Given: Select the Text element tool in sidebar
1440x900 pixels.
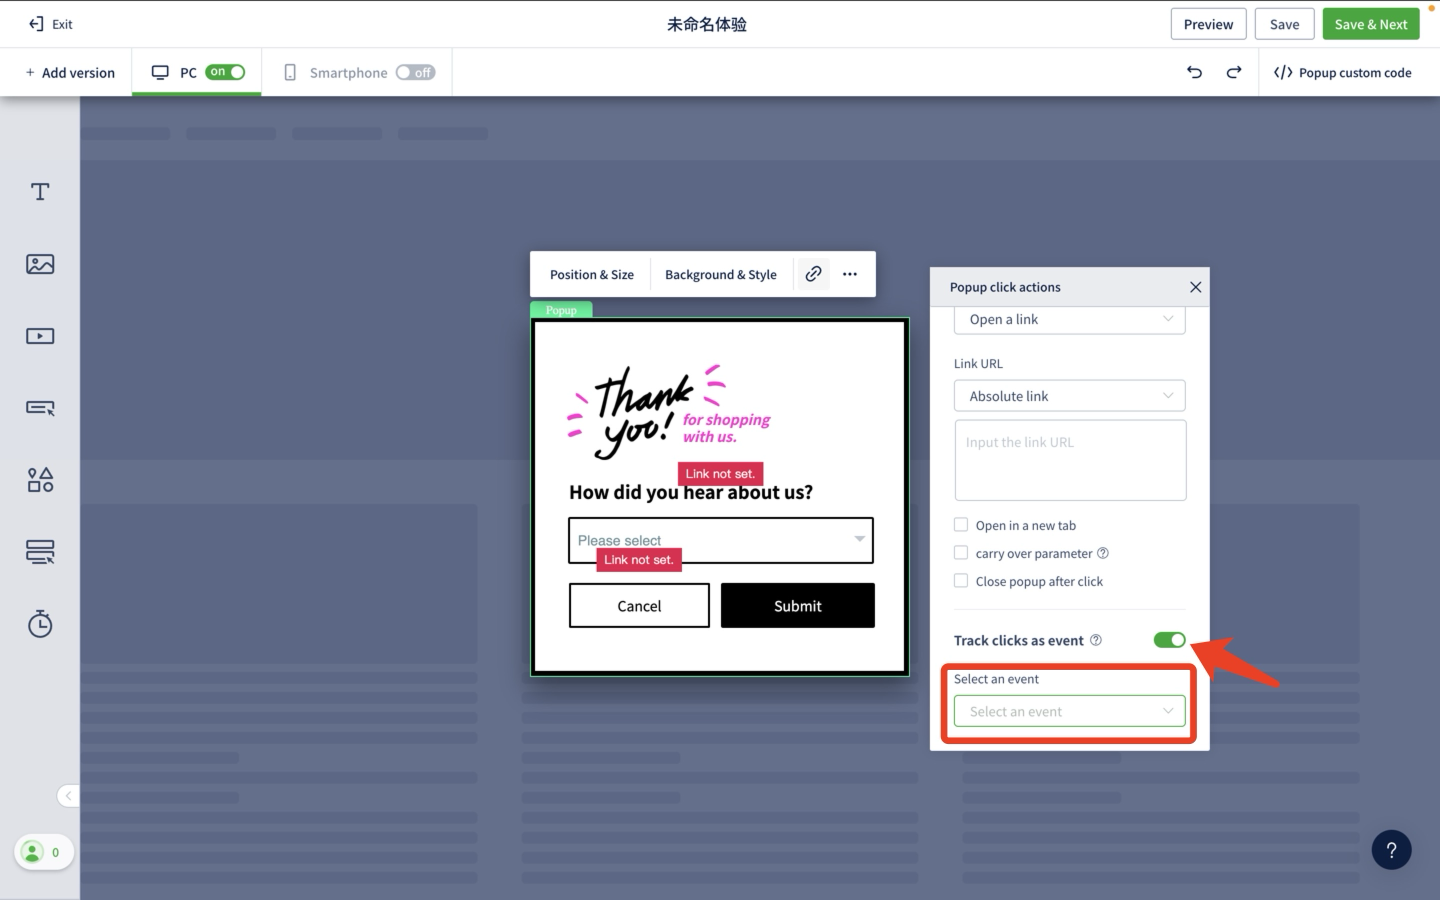Looking at the screenshot, I should [x=40, y=192].
